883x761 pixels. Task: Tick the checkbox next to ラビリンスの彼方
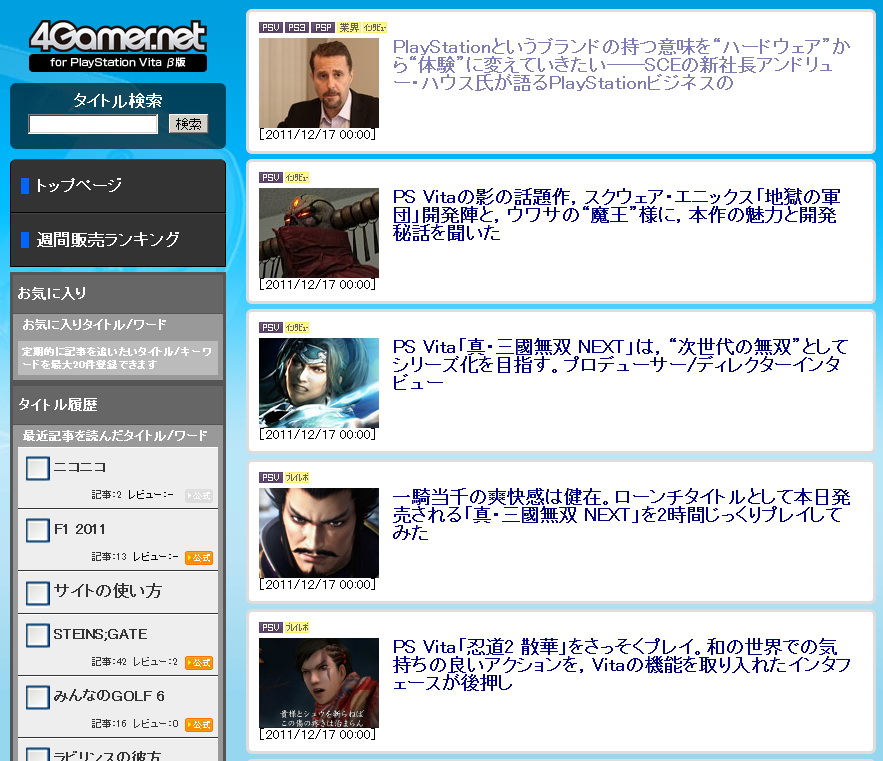pyautogui.click(x=38, y=754)
